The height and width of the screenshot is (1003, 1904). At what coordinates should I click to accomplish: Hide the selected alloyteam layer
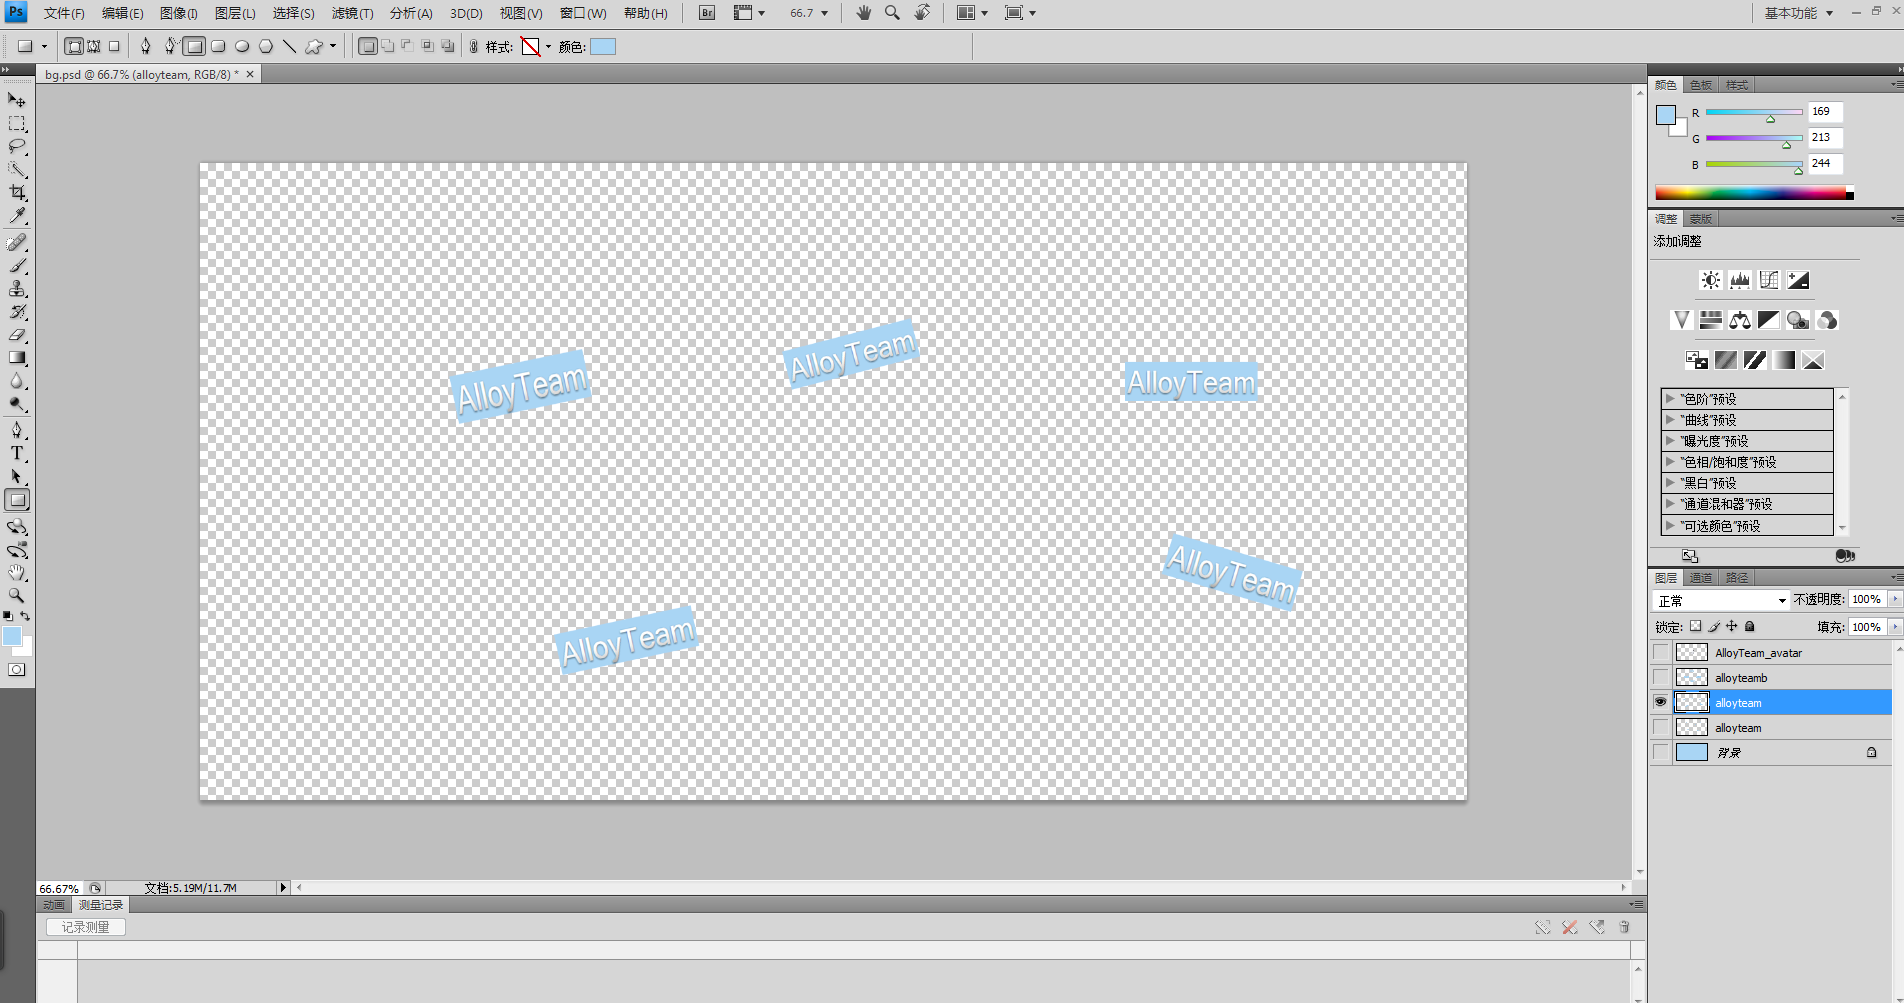point(1661,702)
